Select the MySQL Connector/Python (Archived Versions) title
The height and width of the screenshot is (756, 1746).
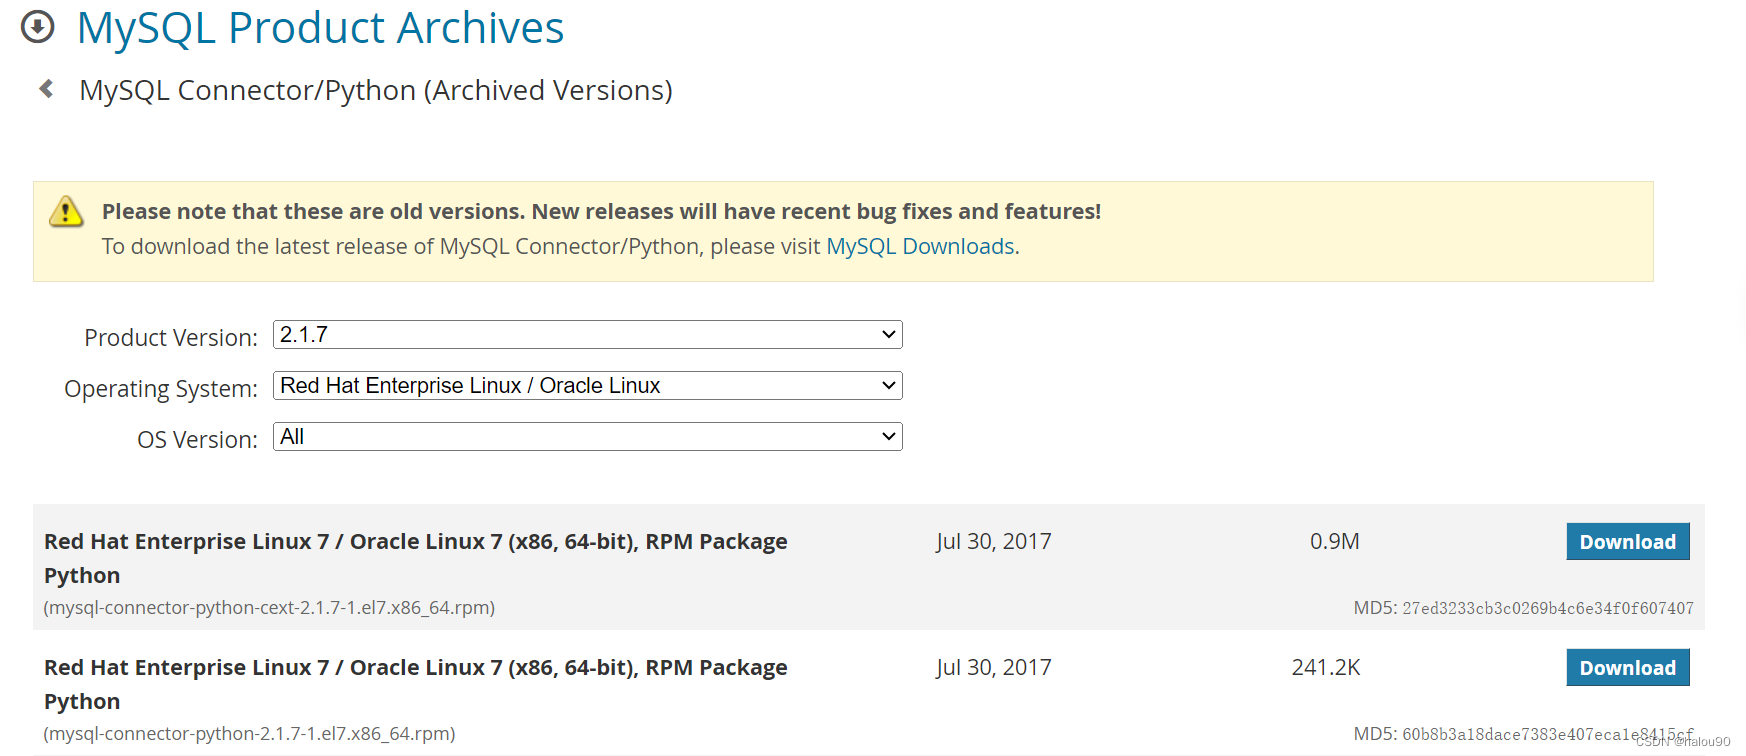click(x=376, y=90)
